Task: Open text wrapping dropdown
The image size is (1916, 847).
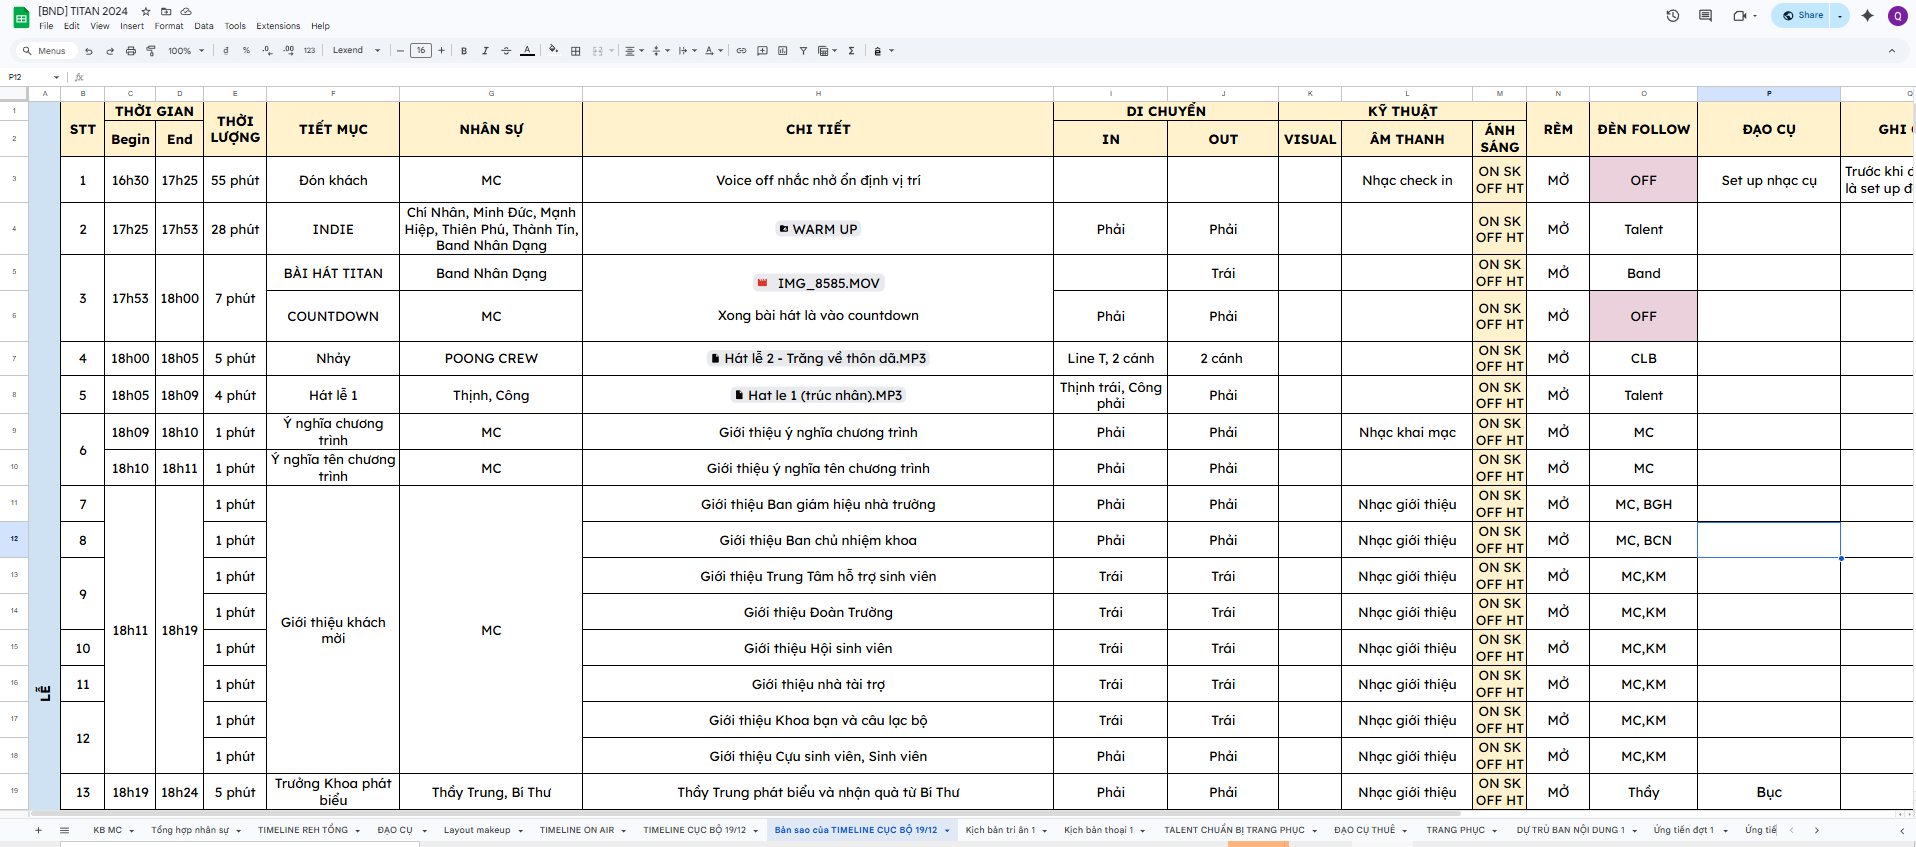Action: (x=687, y=51)
